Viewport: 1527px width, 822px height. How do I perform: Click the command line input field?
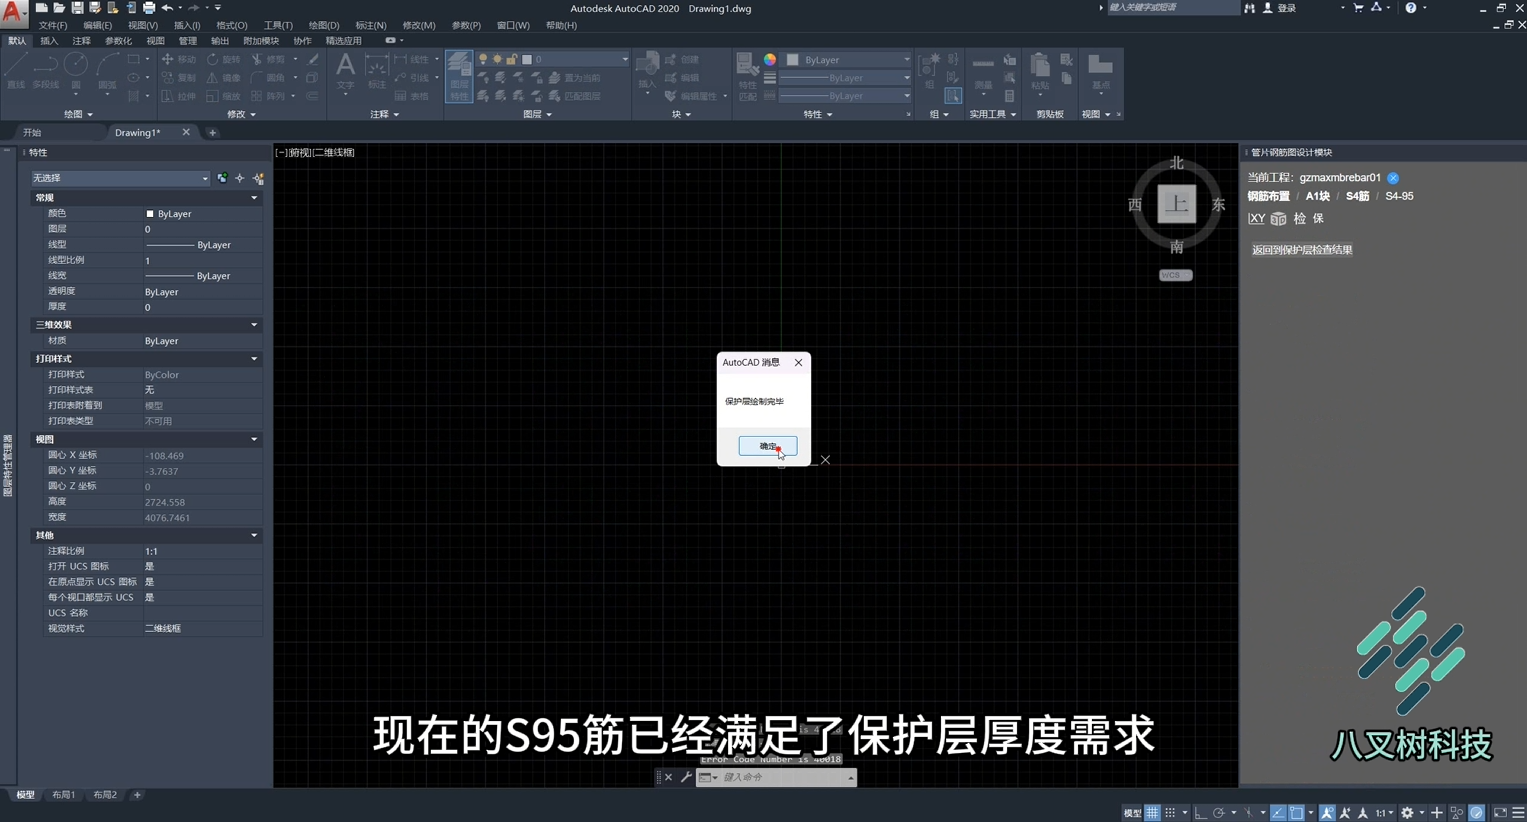(x=784, y=777)
